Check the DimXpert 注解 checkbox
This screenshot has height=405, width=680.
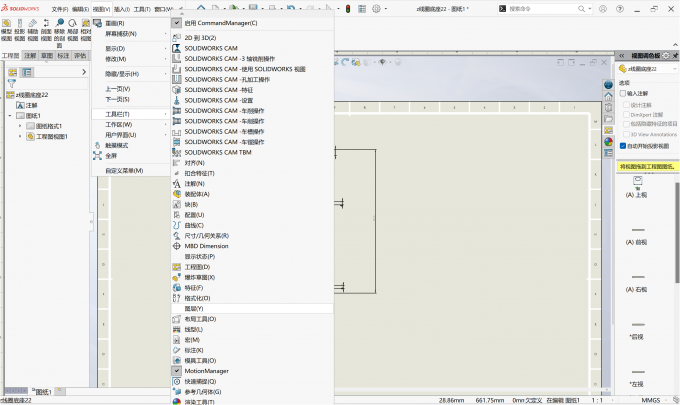coord(626,114)
